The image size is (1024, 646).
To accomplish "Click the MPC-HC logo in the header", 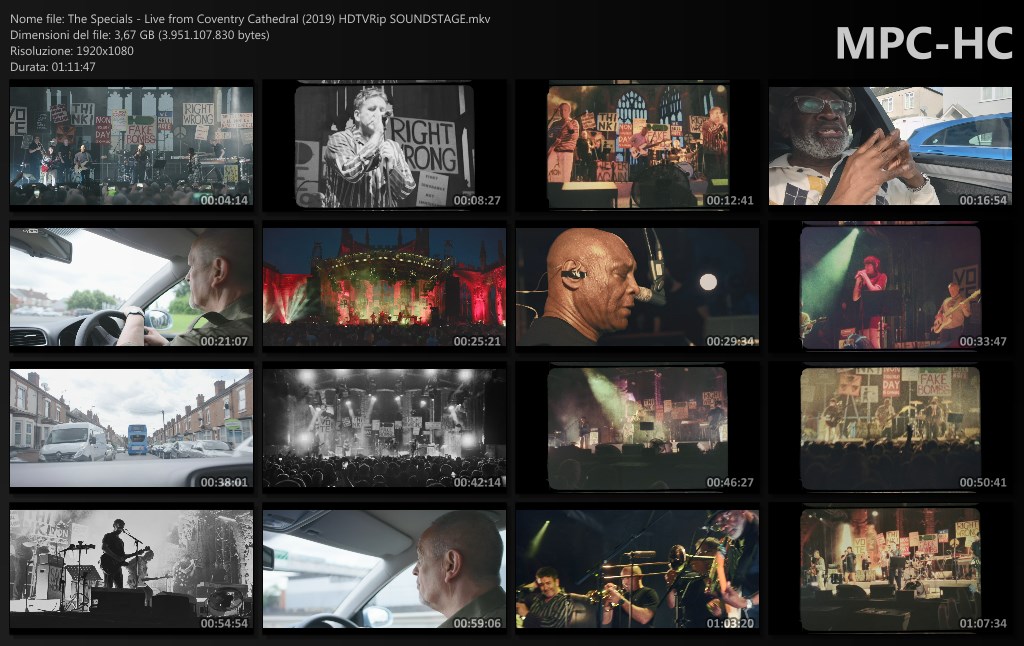I will [x=923, y=43].
